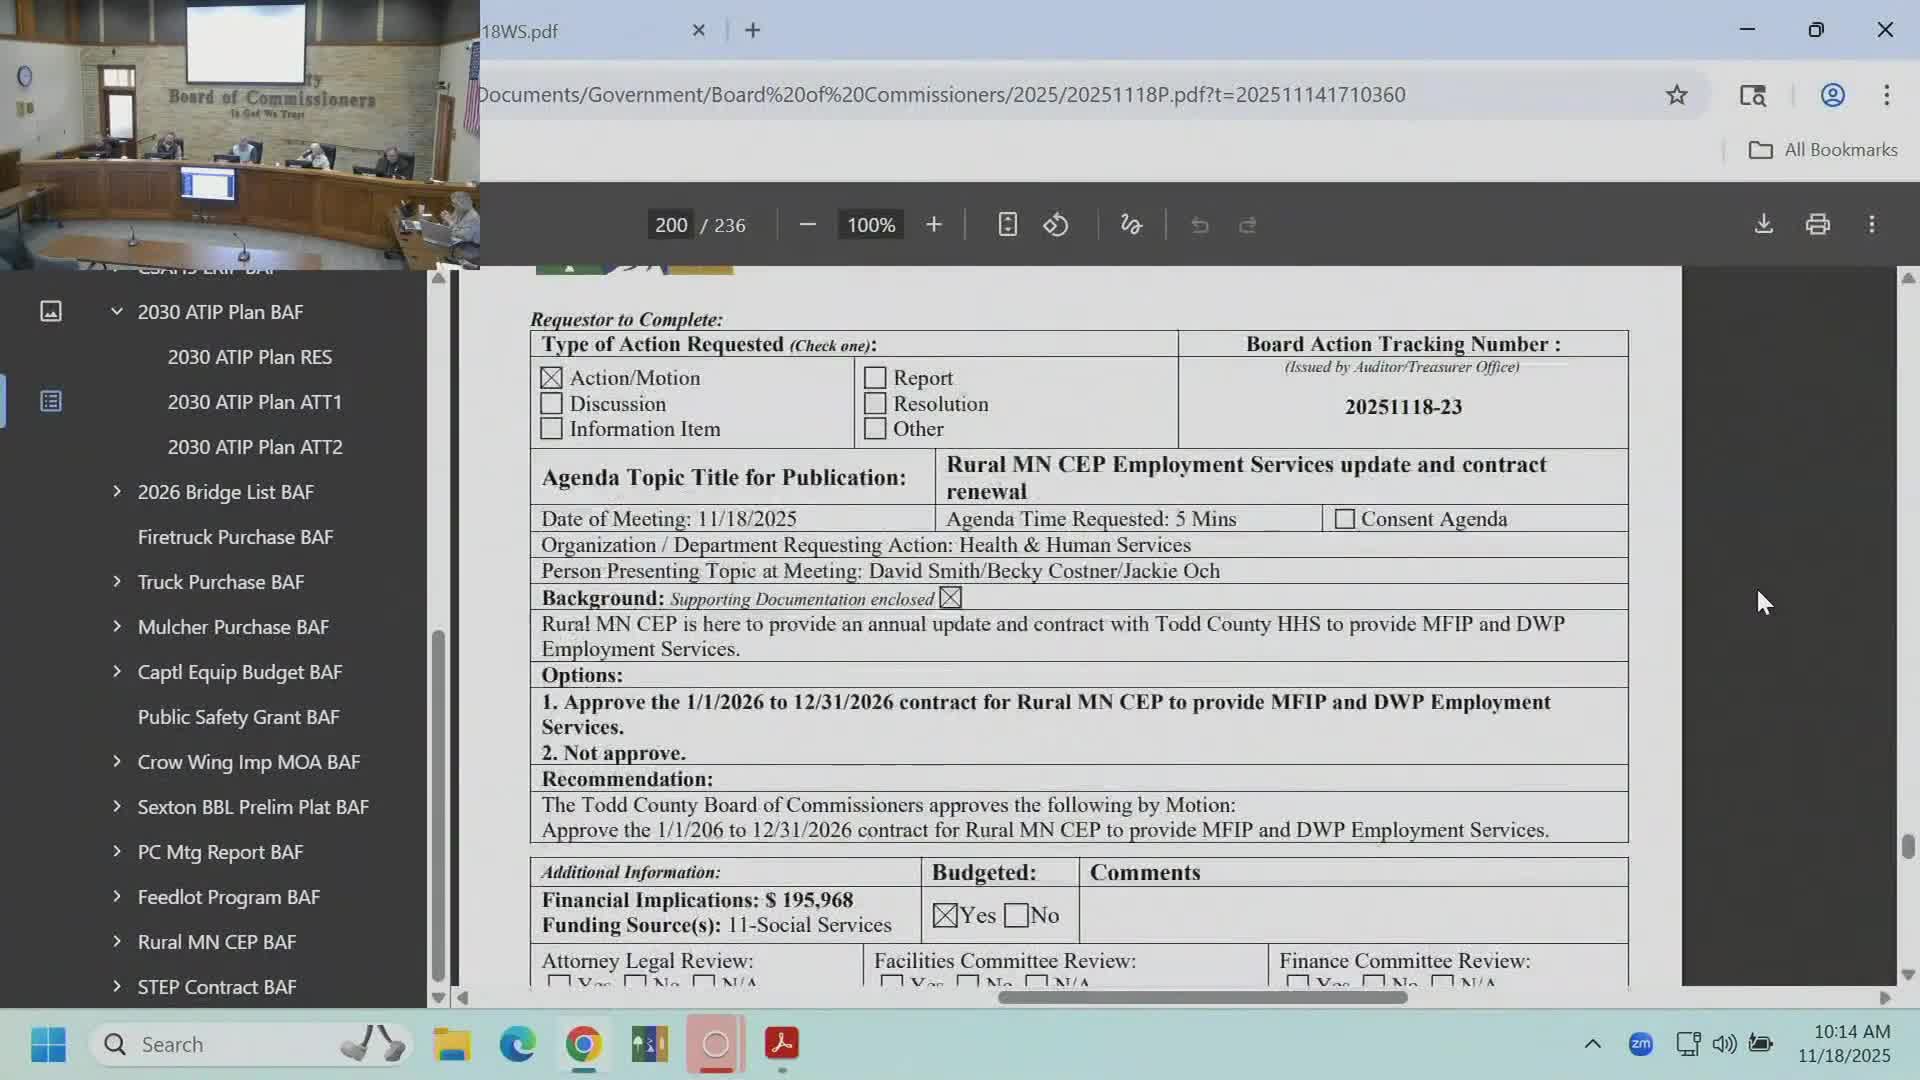
Task: Select the draw annotation tool
Action: [x=1131, y=225]
